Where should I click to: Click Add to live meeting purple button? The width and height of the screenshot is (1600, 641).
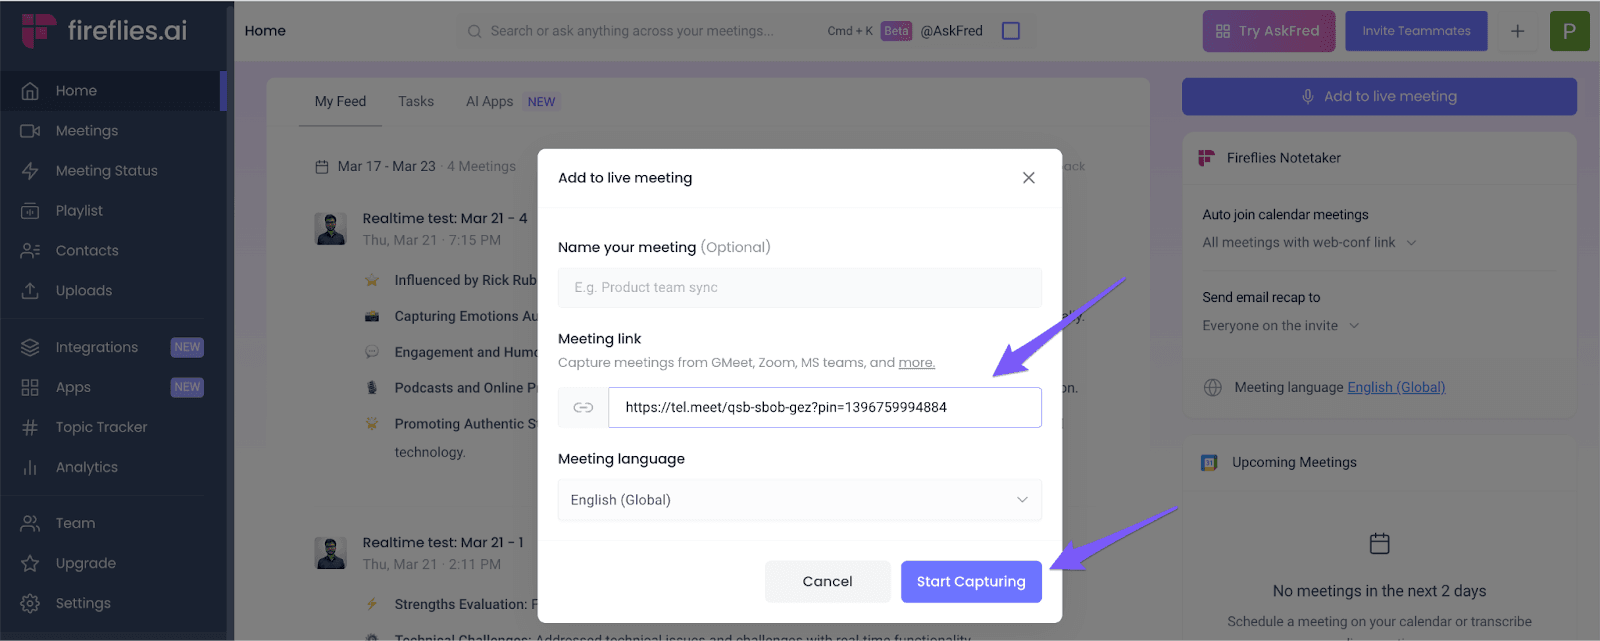pyautogui.click(x=1379, y=97)
